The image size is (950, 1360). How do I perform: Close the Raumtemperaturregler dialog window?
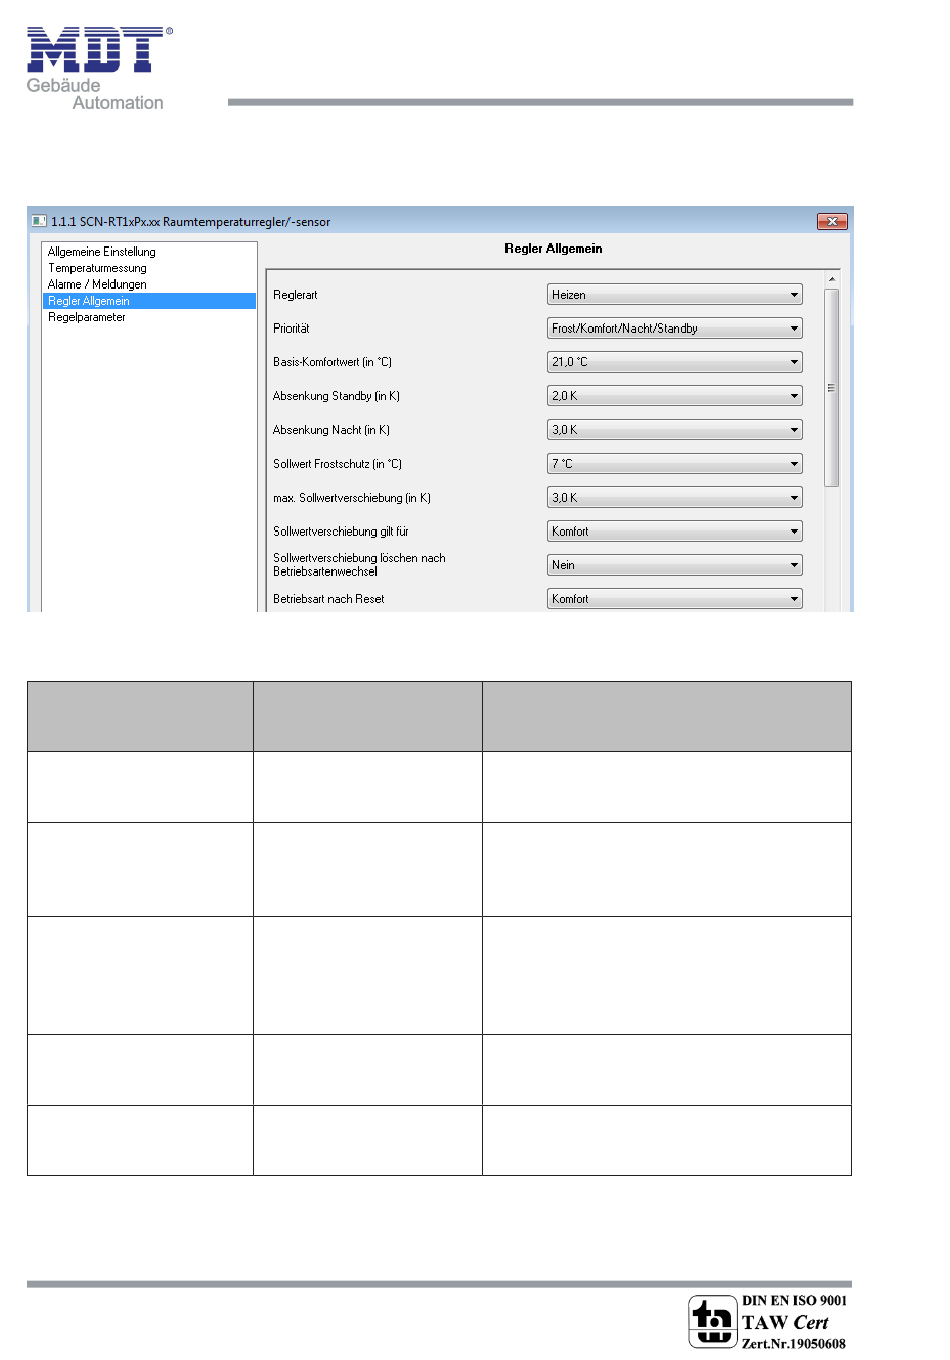[x=832, y=221]
